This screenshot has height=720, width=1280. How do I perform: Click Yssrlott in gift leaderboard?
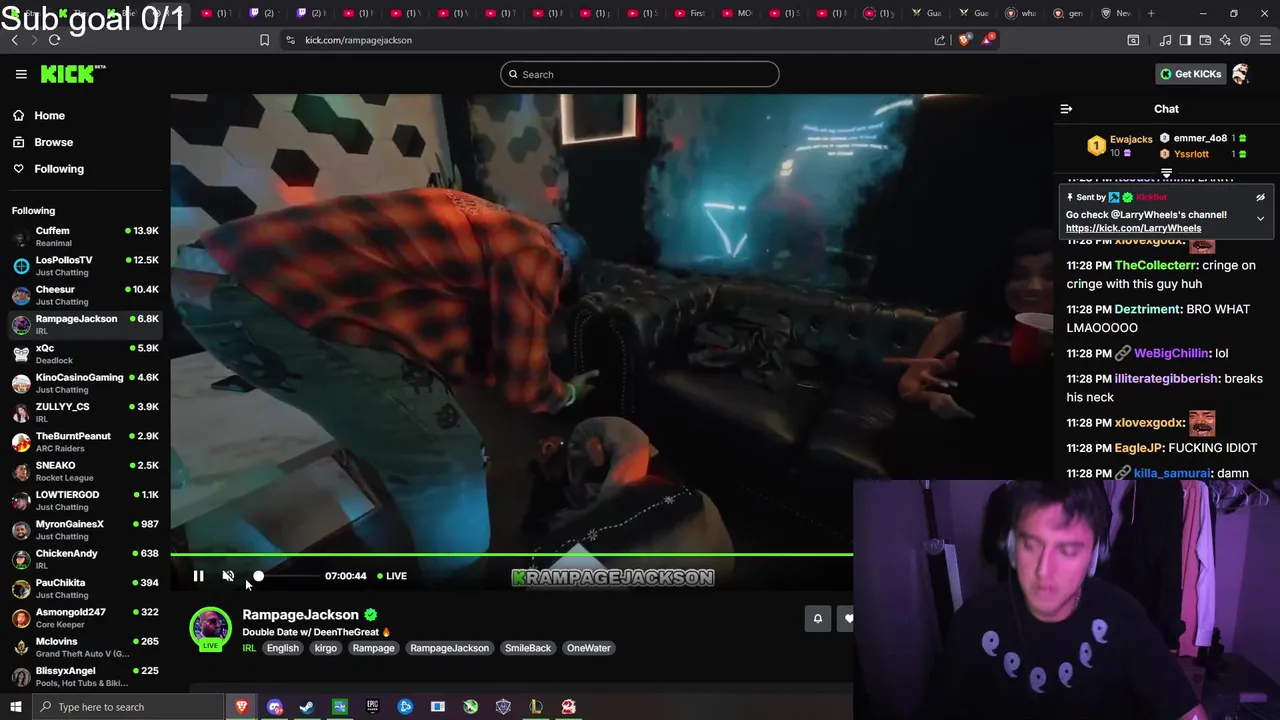pos(1191,154)
